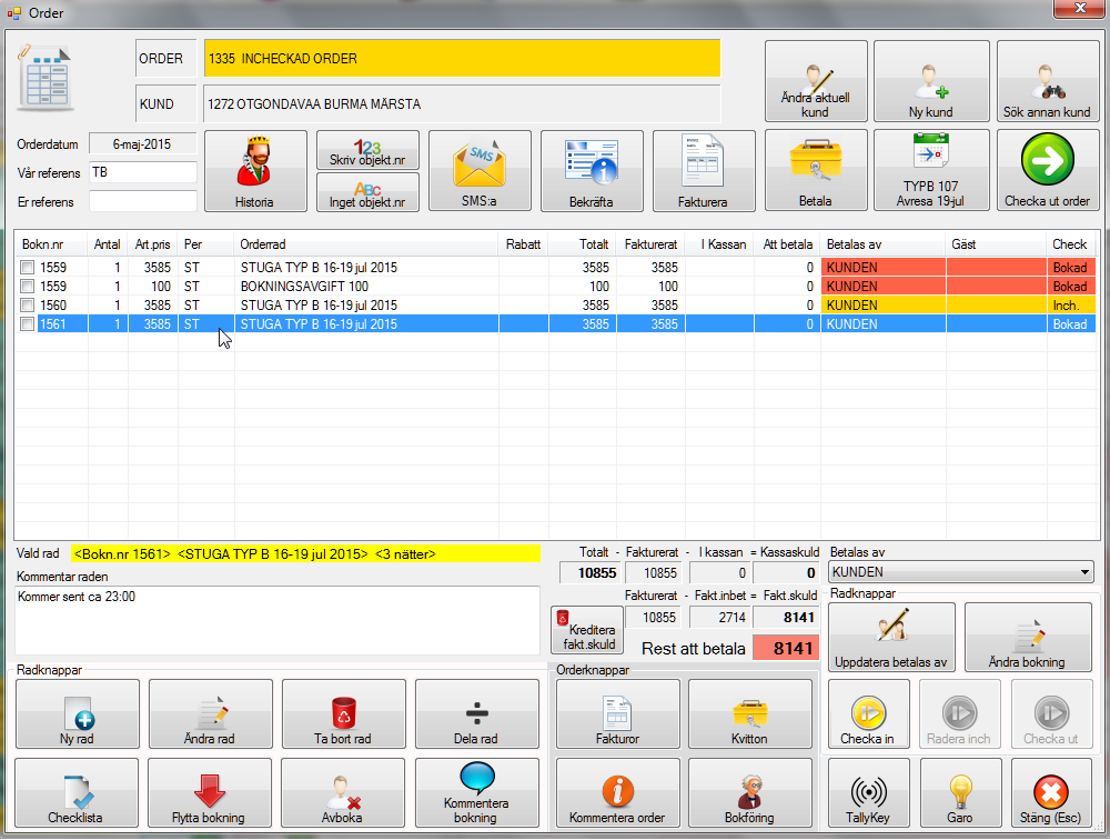Add a new row with Ny rad
Viewport: 1110px width, 839px height.
point(77,714)
